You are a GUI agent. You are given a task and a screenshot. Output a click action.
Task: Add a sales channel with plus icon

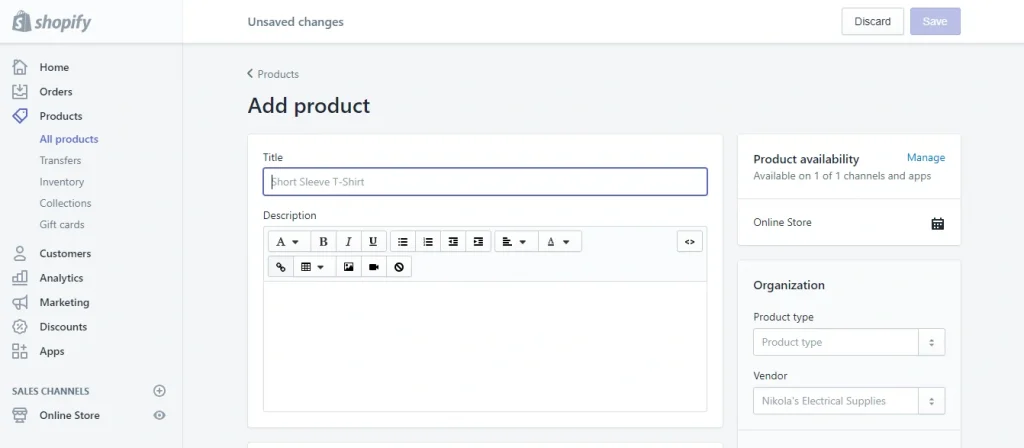click(x=159, y=391)
